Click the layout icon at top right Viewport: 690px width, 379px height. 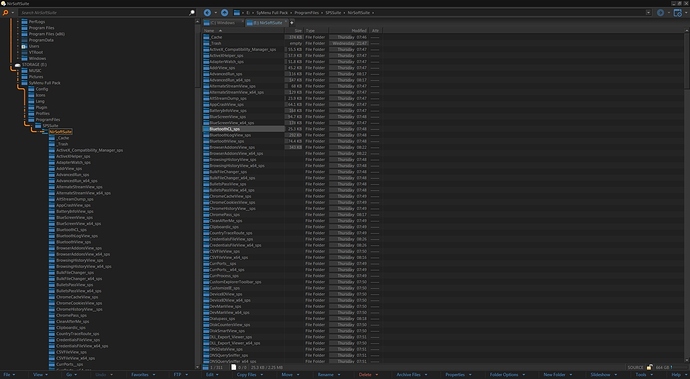pyautogui.click(x=678, y=13)
